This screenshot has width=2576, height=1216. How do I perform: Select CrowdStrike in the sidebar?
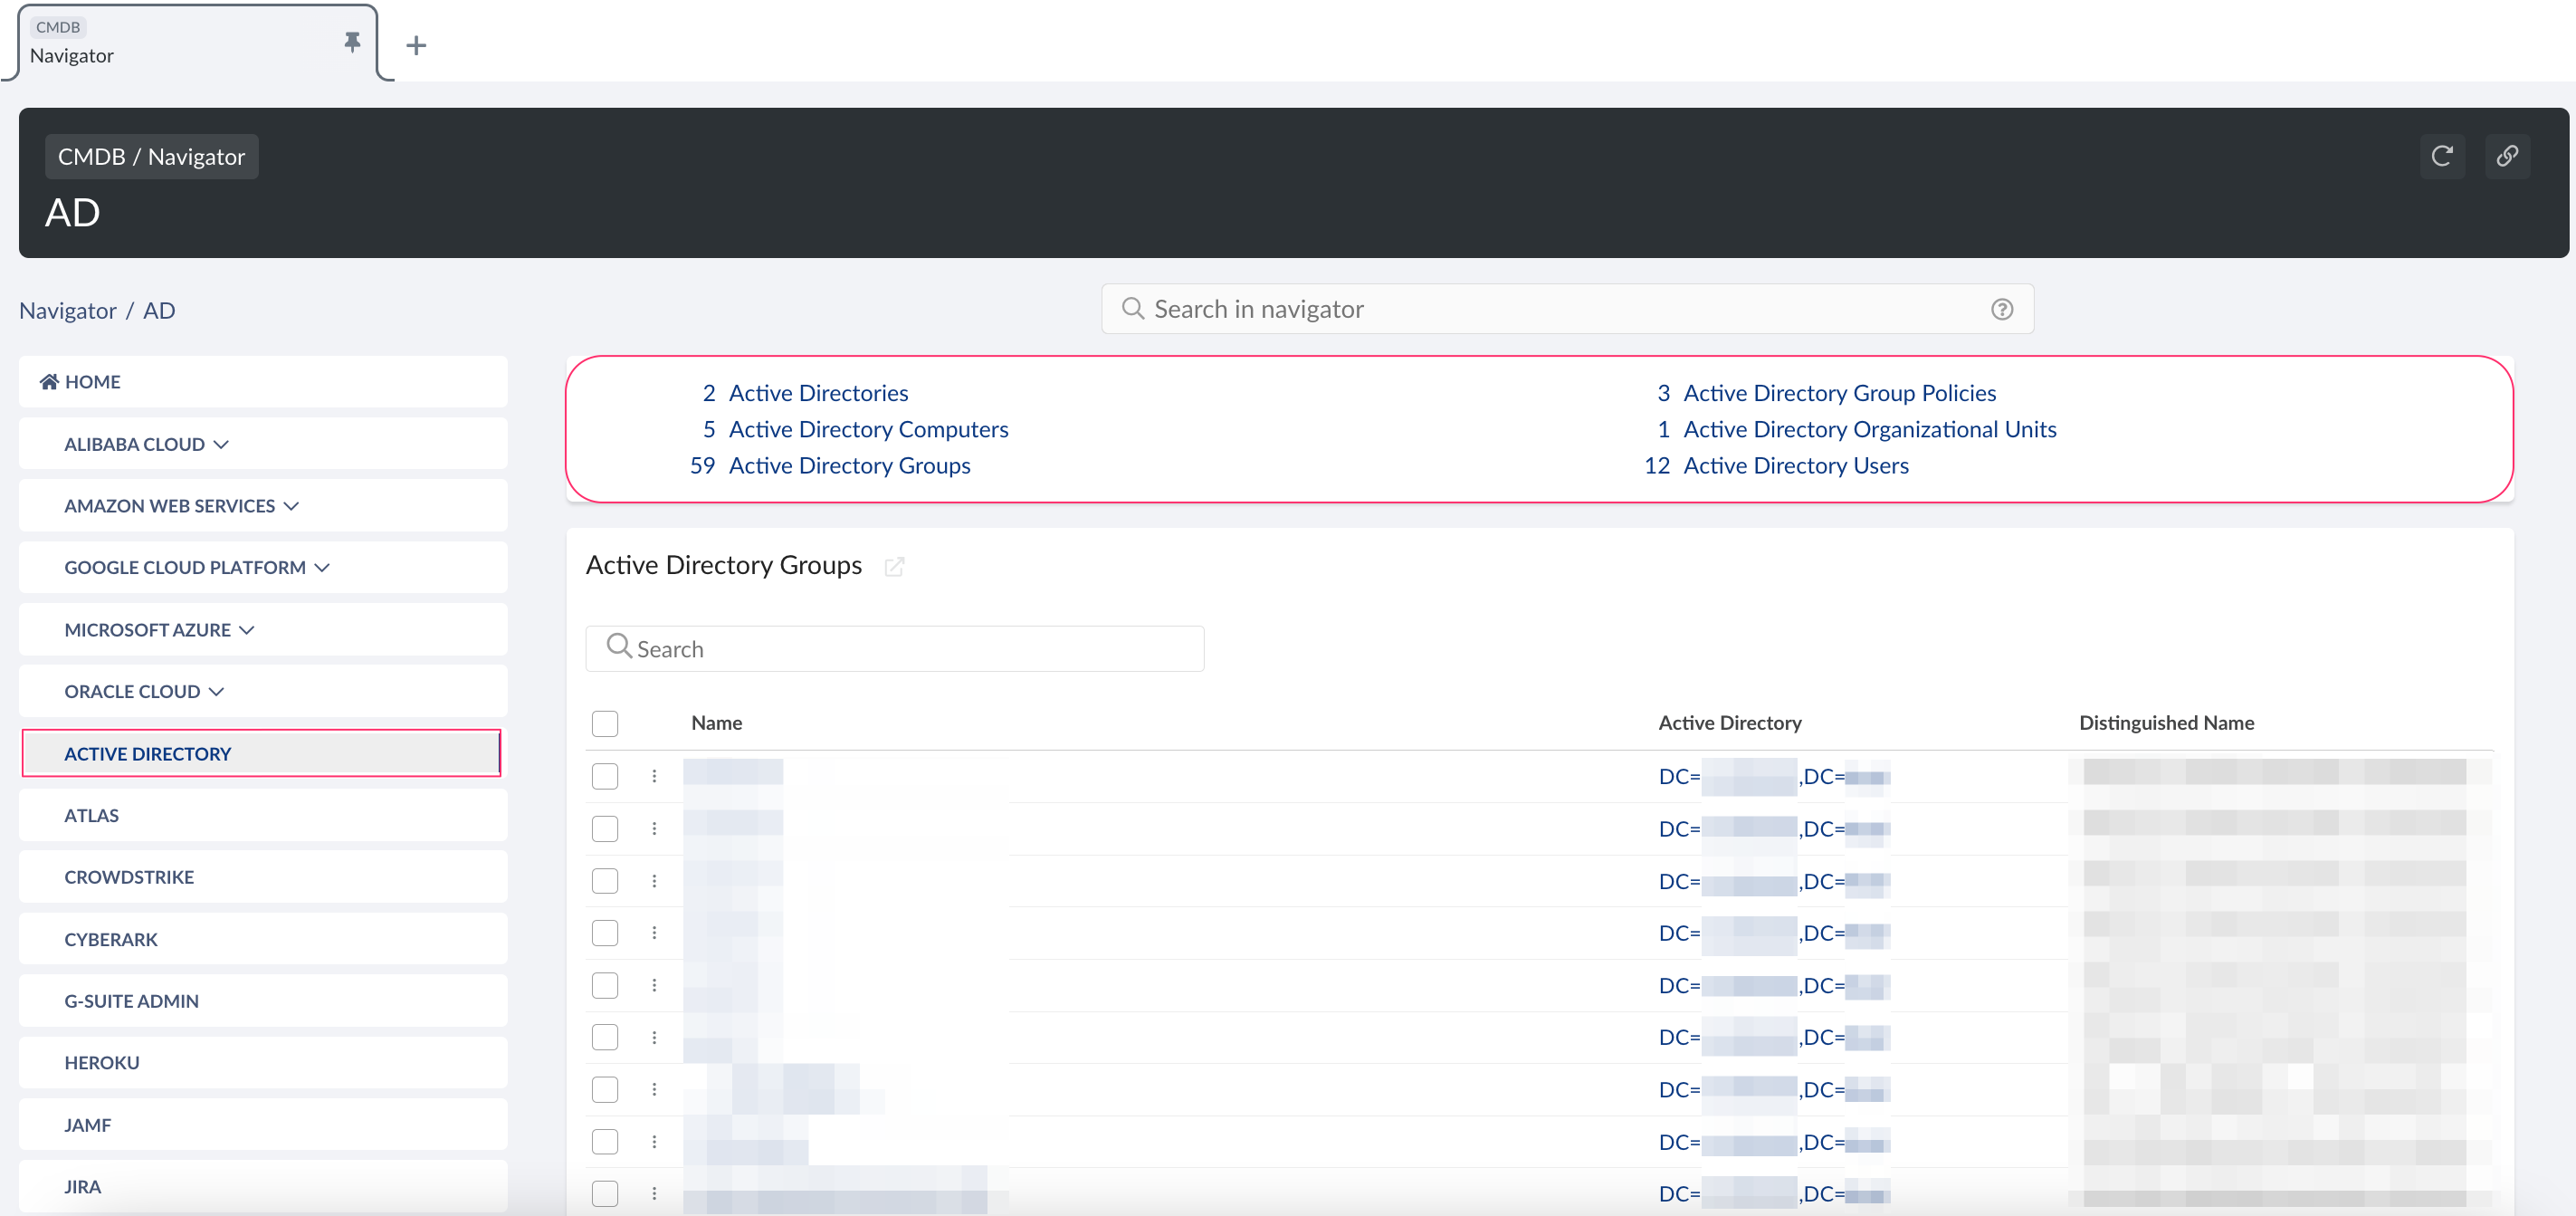tap(263, 877)
